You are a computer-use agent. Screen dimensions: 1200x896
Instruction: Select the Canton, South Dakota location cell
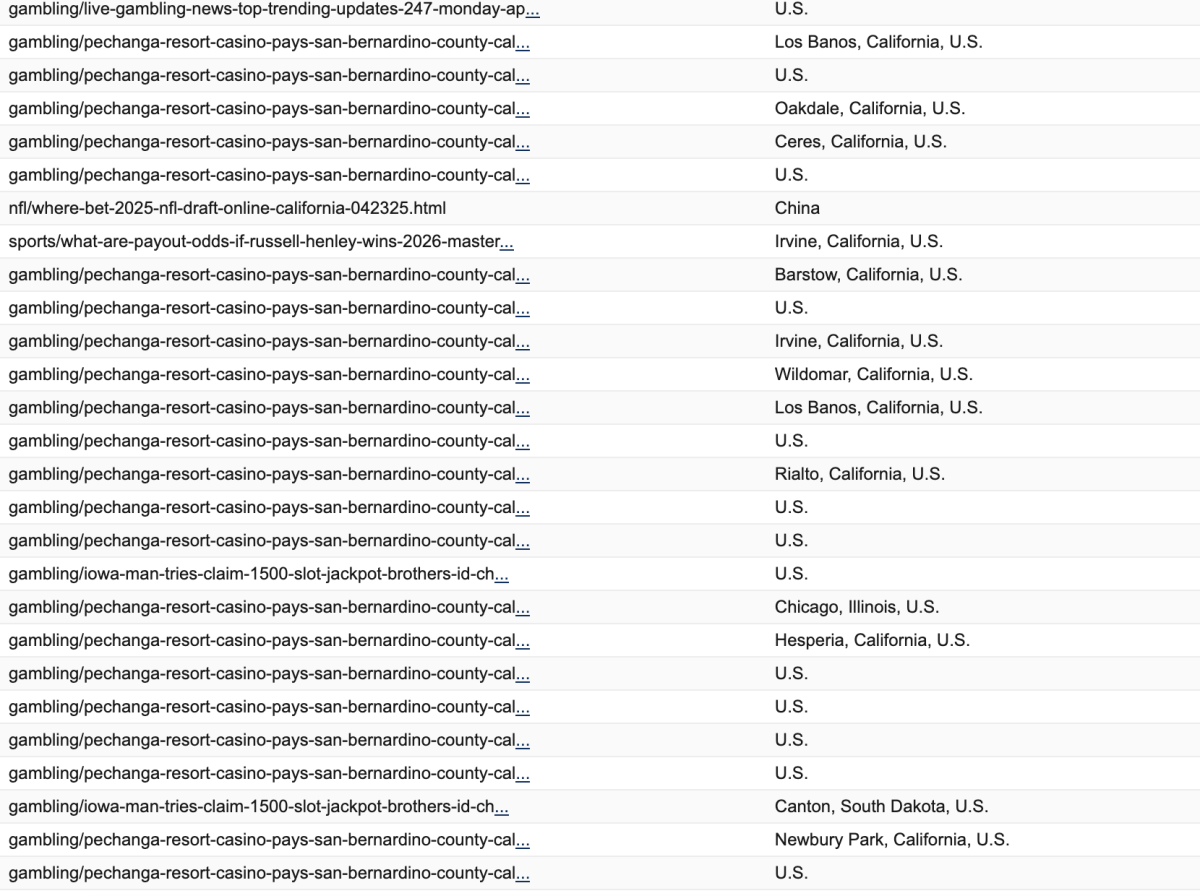881,806
